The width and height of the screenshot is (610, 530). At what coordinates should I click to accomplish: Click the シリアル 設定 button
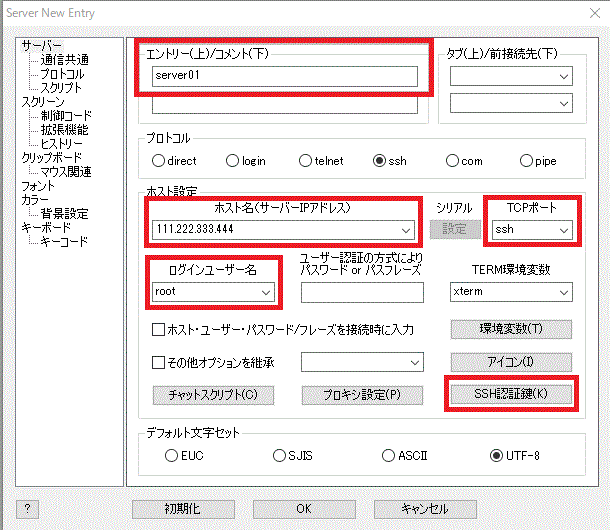click(455, 229)
